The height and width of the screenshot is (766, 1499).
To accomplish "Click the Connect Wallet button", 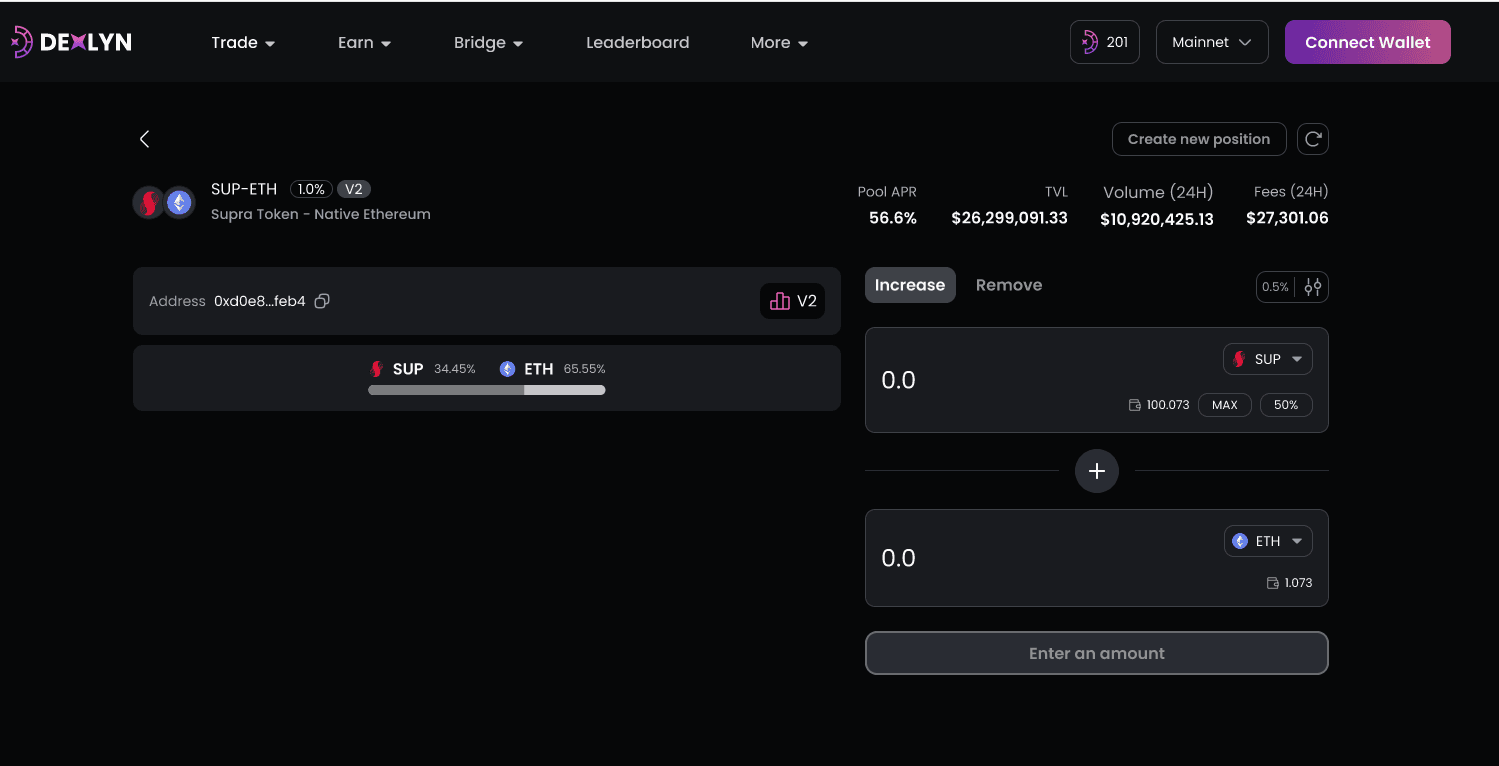I will [1367, 42].
